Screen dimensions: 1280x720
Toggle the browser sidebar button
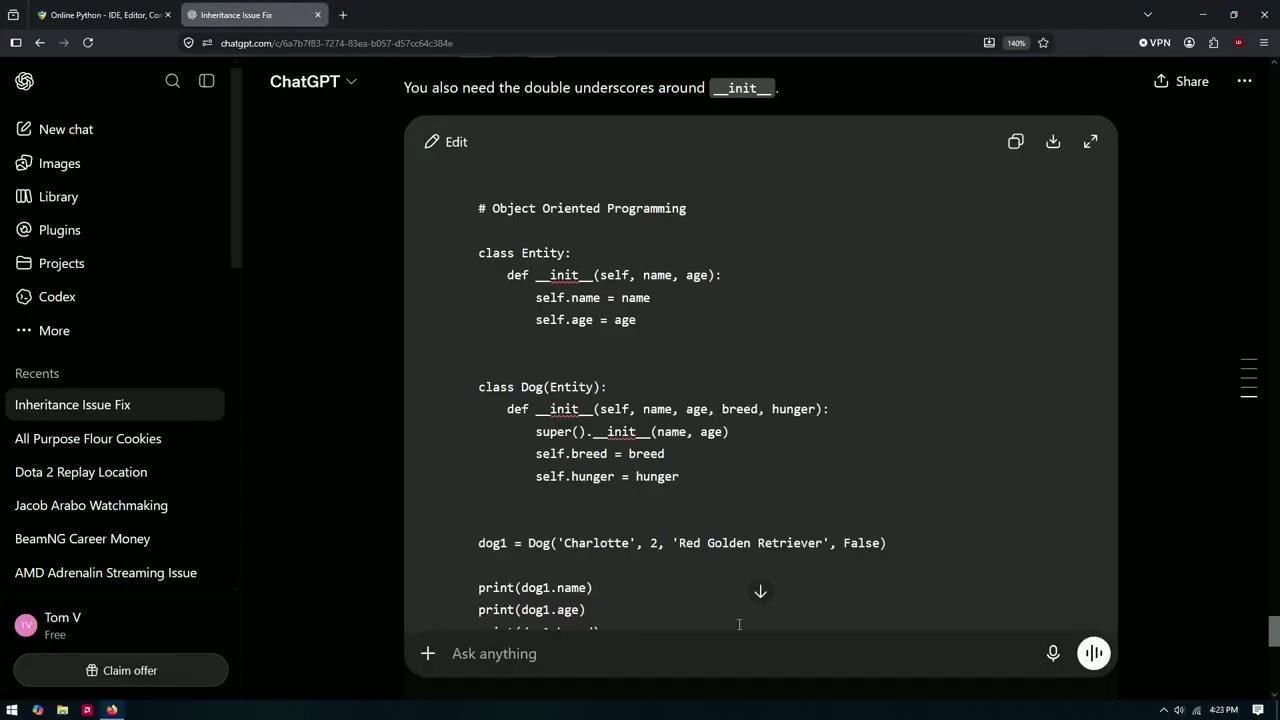[x=16, y=43]
